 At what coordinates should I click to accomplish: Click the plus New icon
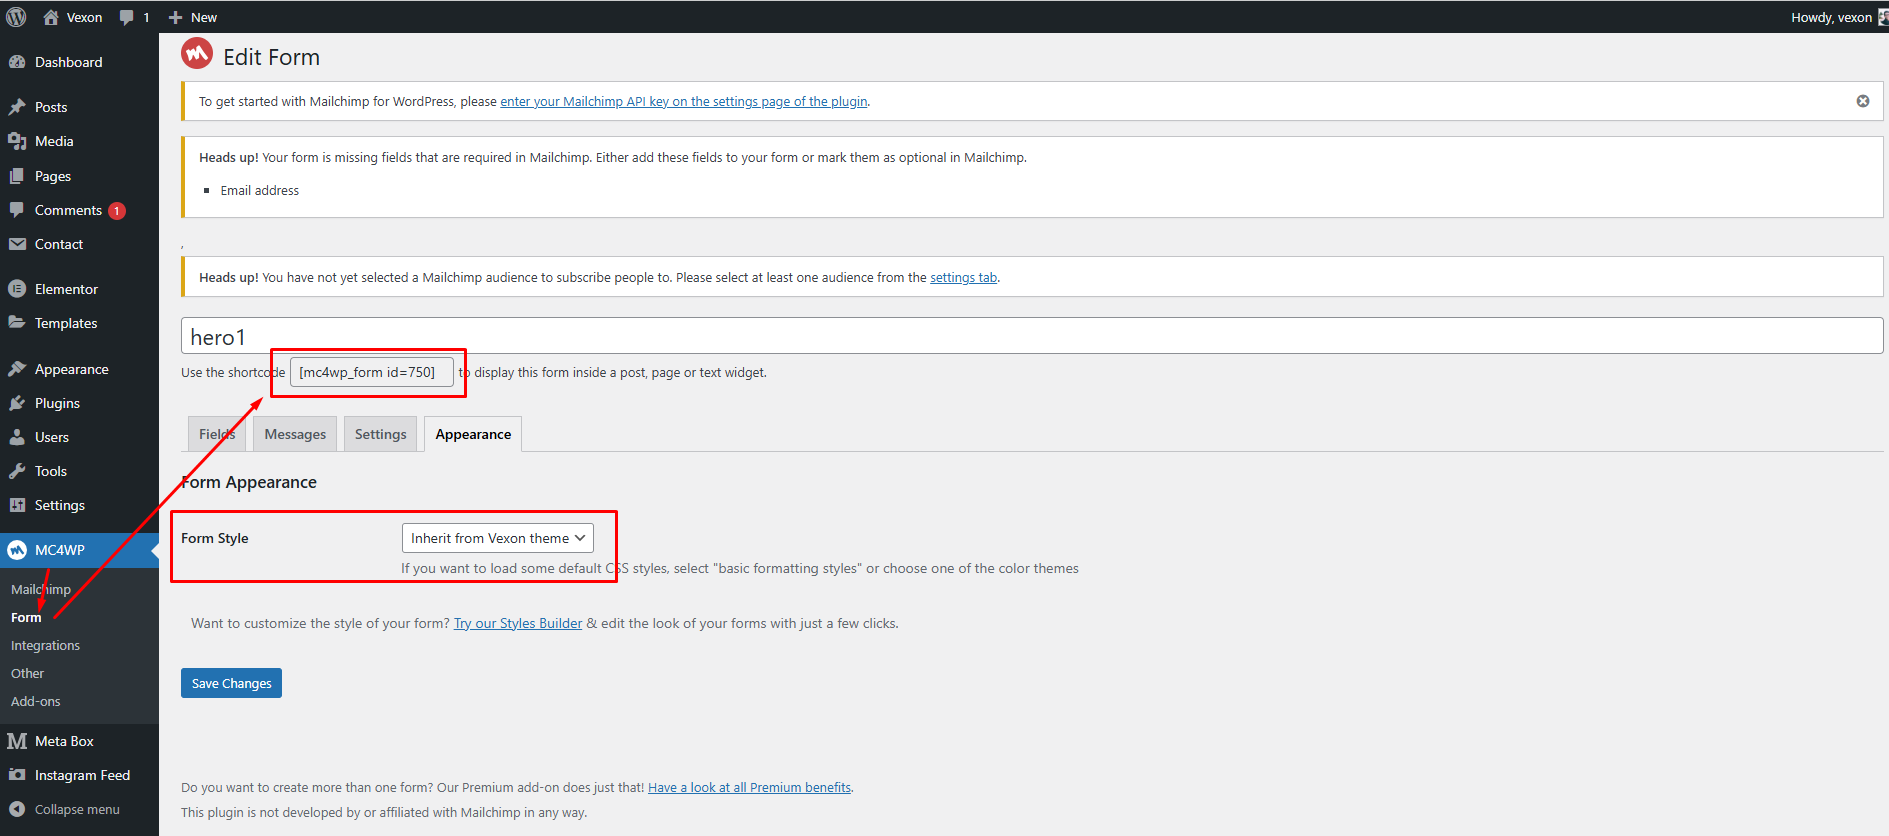175,17
